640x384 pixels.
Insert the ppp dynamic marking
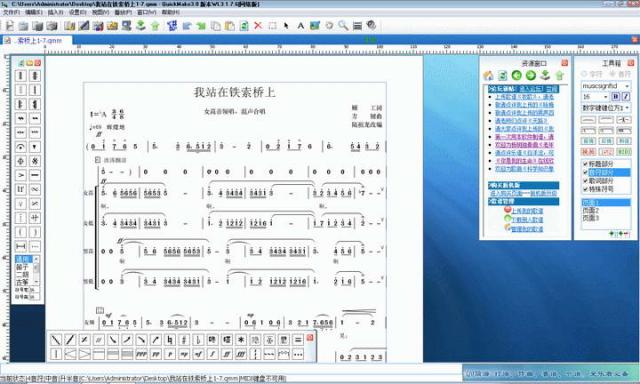point(141,354)
